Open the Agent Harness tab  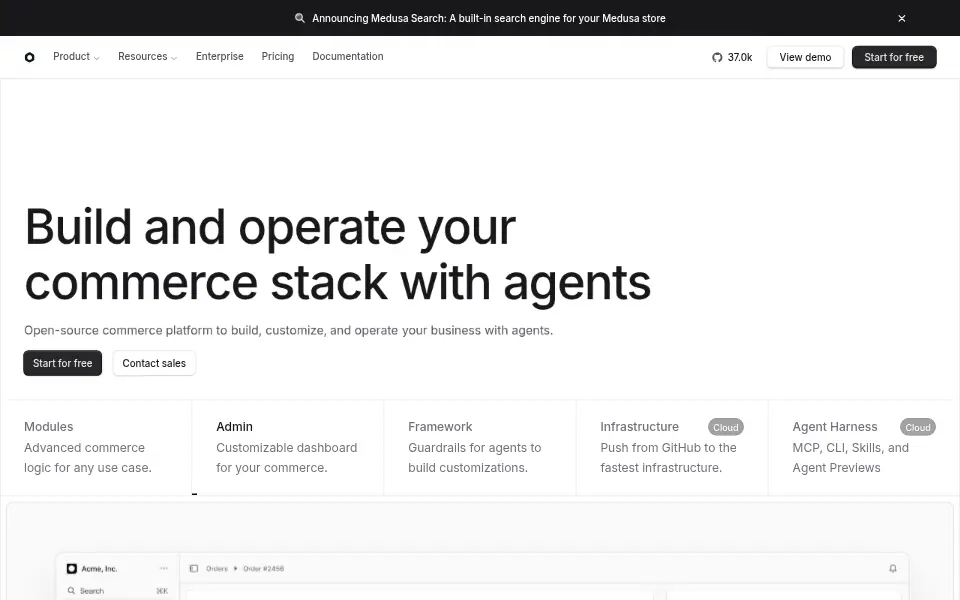[x=864, y=447]
